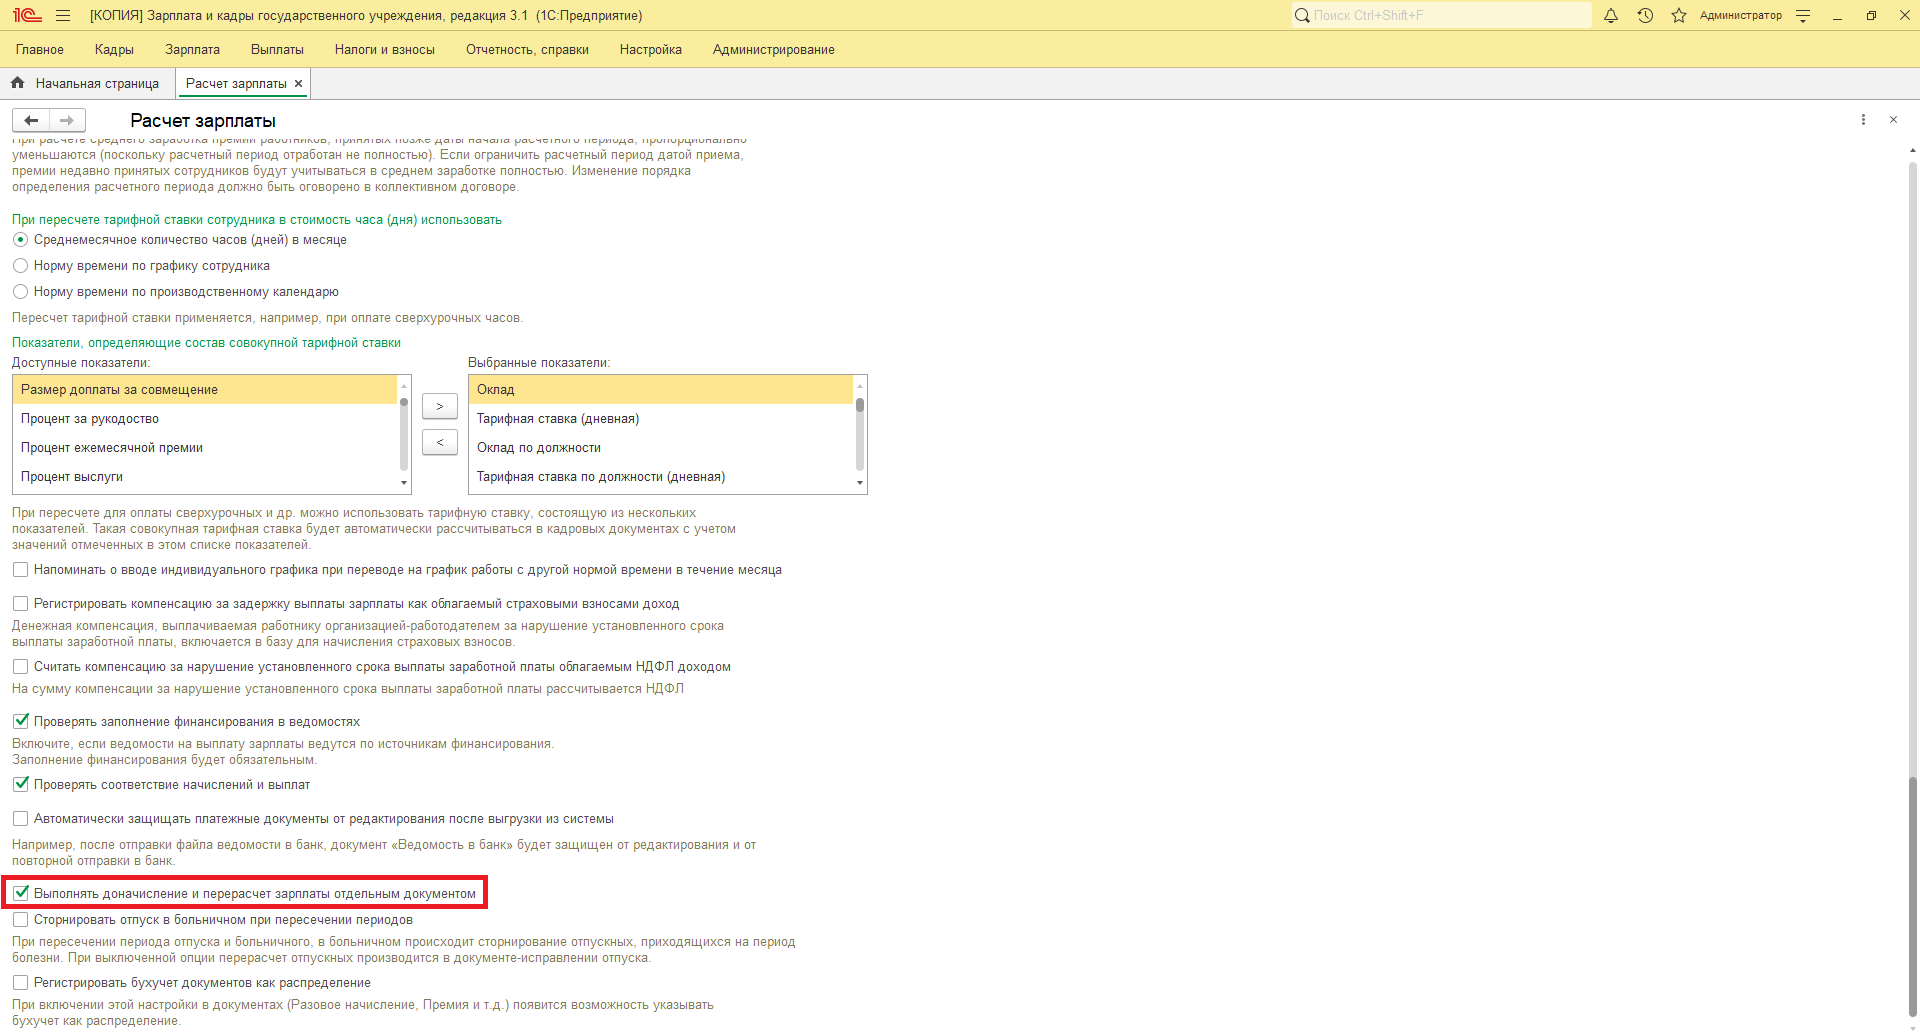Open service settings lines icon

click(x=1803, y=15)
